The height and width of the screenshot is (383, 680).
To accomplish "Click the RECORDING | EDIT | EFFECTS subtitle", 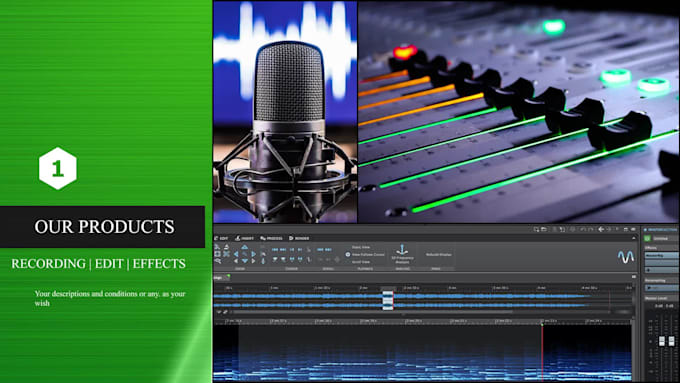I will (98, 264).
